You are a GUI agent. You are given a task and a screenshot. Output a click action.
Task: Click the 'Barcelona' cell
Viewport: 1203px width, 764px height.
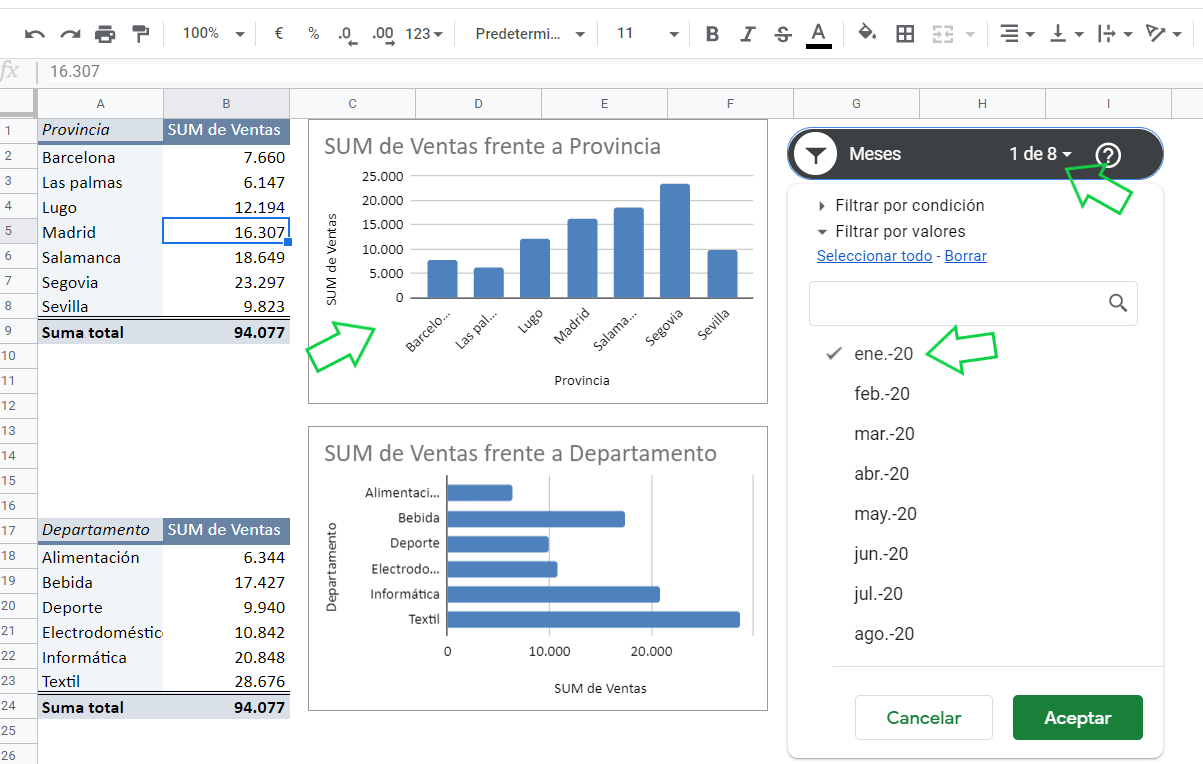coord(101,157)
